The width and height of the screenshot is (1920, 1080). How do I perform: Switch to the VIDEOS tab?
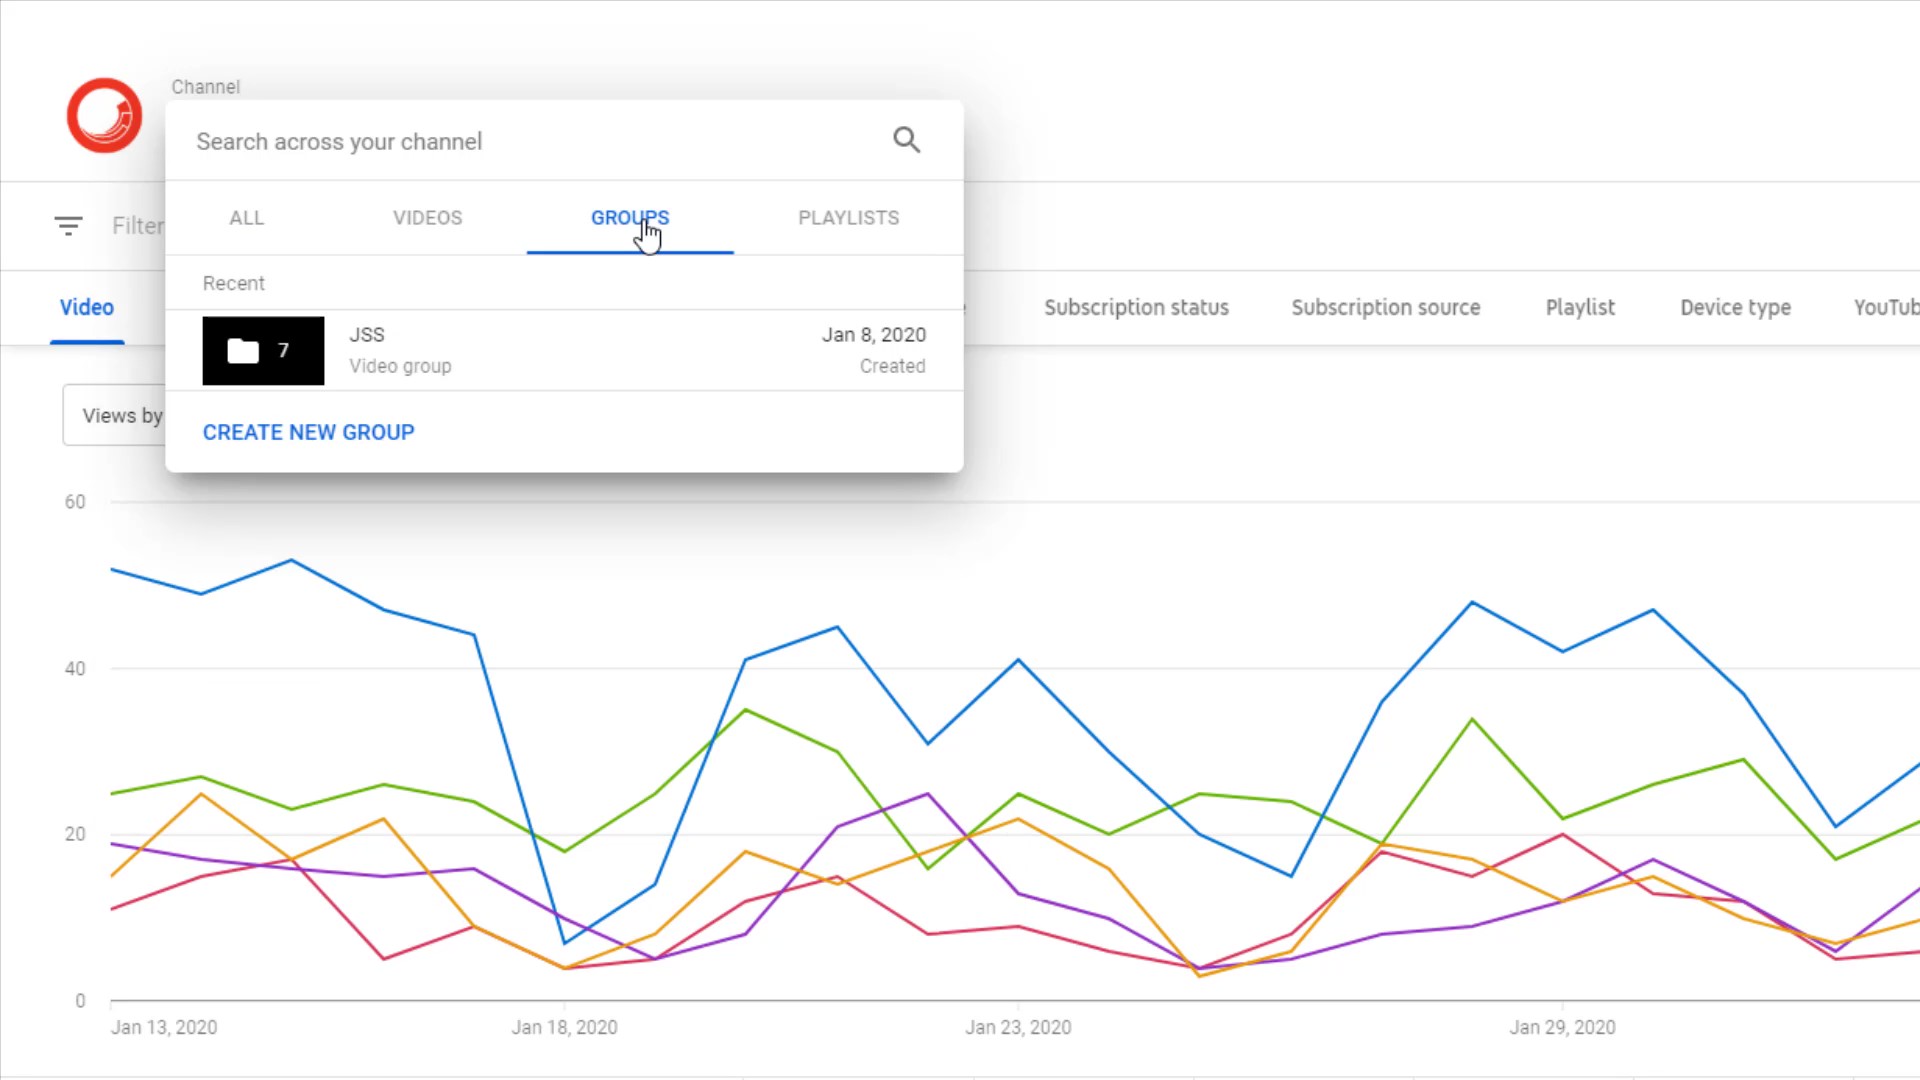(x=427, y=218)
